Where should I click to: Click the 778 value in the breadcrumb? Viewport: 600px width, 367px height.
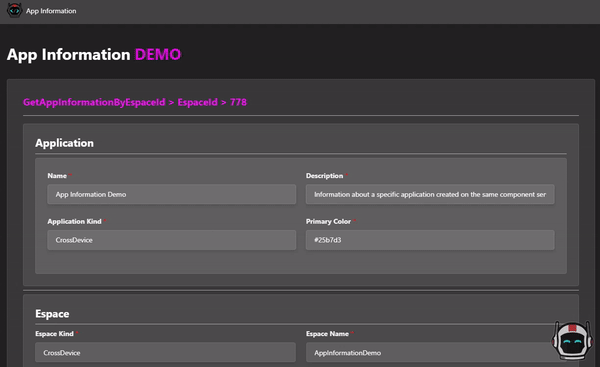[238, 102]
